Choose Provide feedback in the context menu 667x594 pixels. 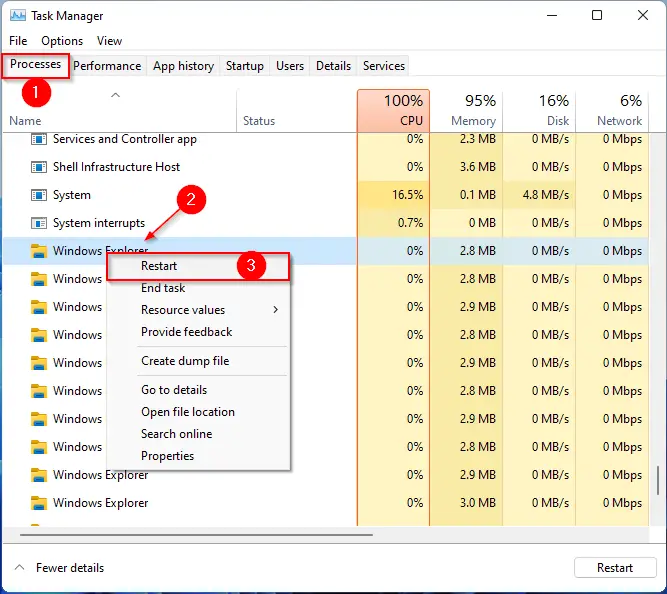pyautogui.click(x=198, y=332)
